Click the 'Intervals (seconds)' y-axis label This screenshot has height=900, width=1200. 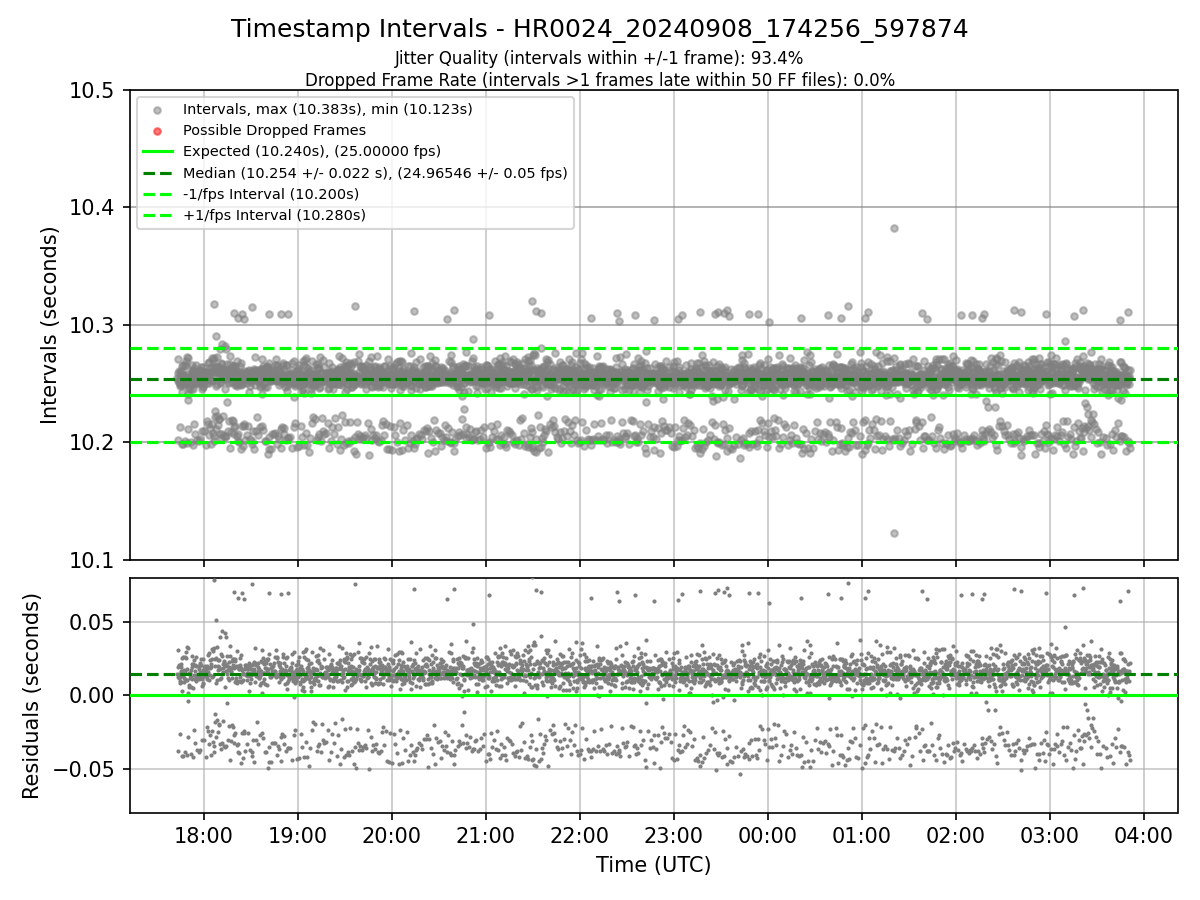[50, 325]
